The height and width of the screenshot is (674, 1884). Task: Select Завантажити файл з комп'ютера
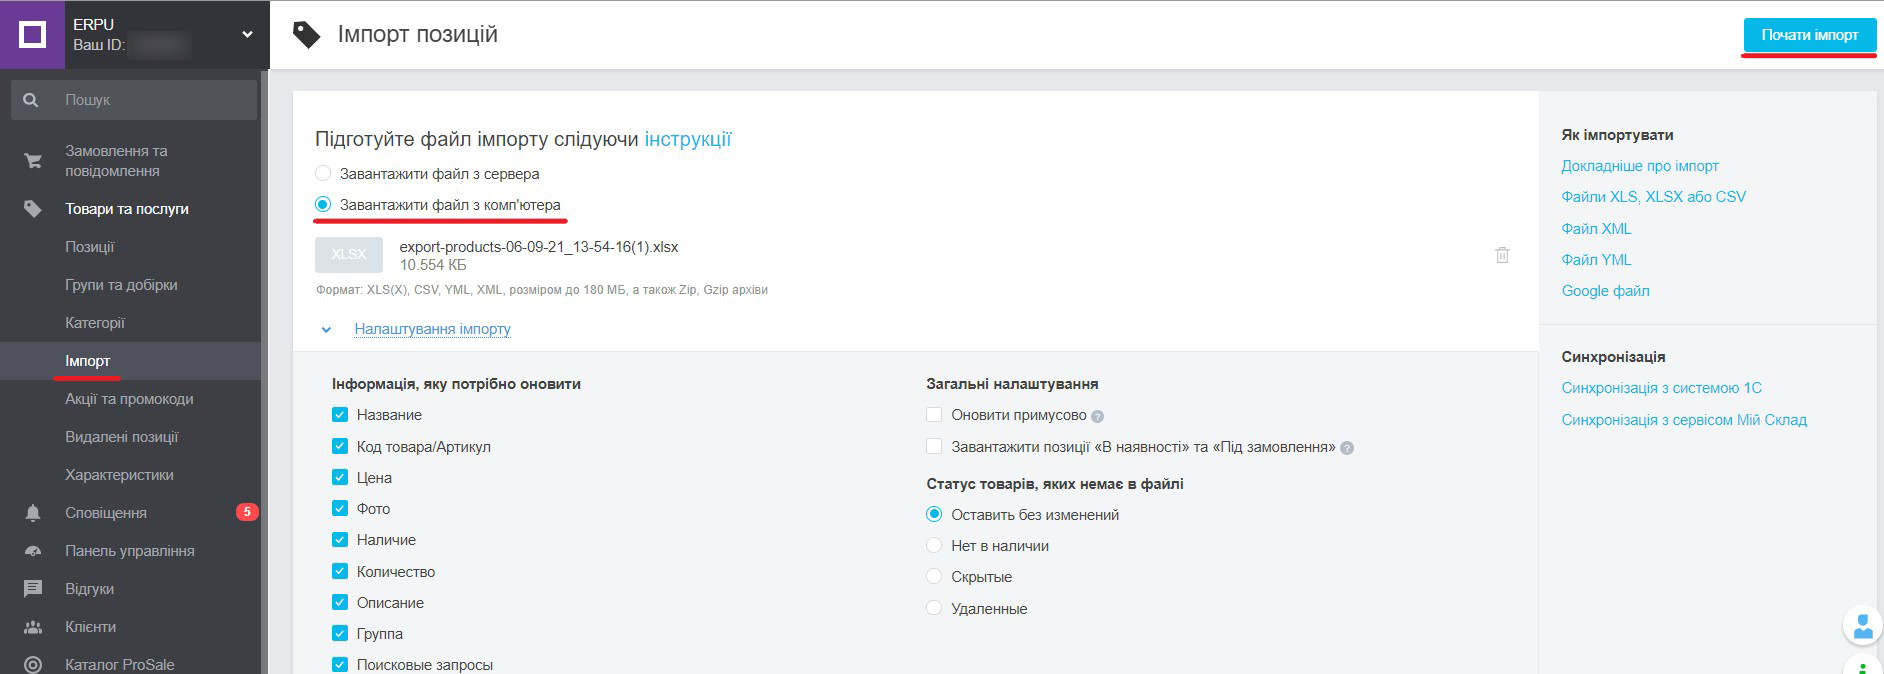[323, 204]
